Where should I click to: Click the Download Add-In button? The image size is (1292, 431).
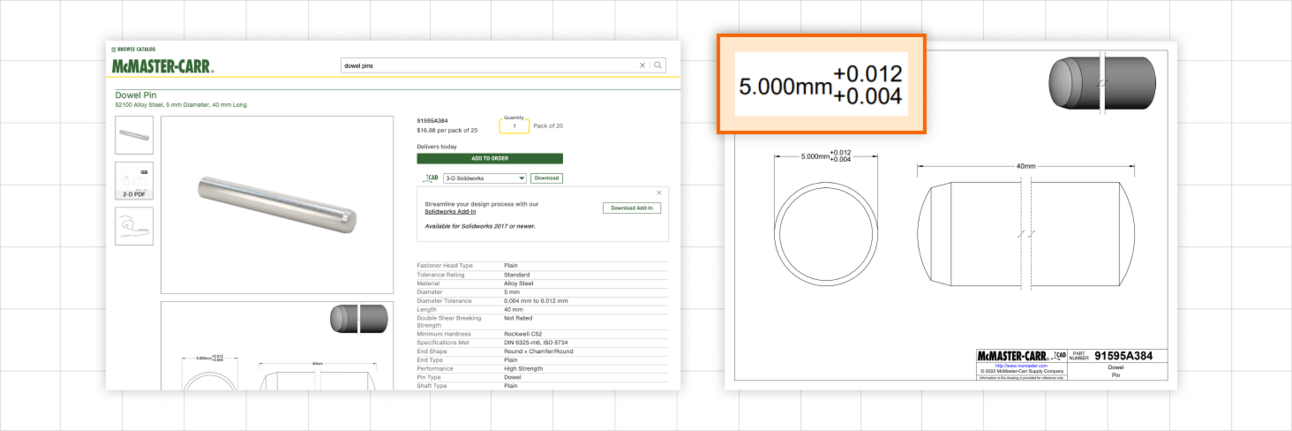pos(632,208)
